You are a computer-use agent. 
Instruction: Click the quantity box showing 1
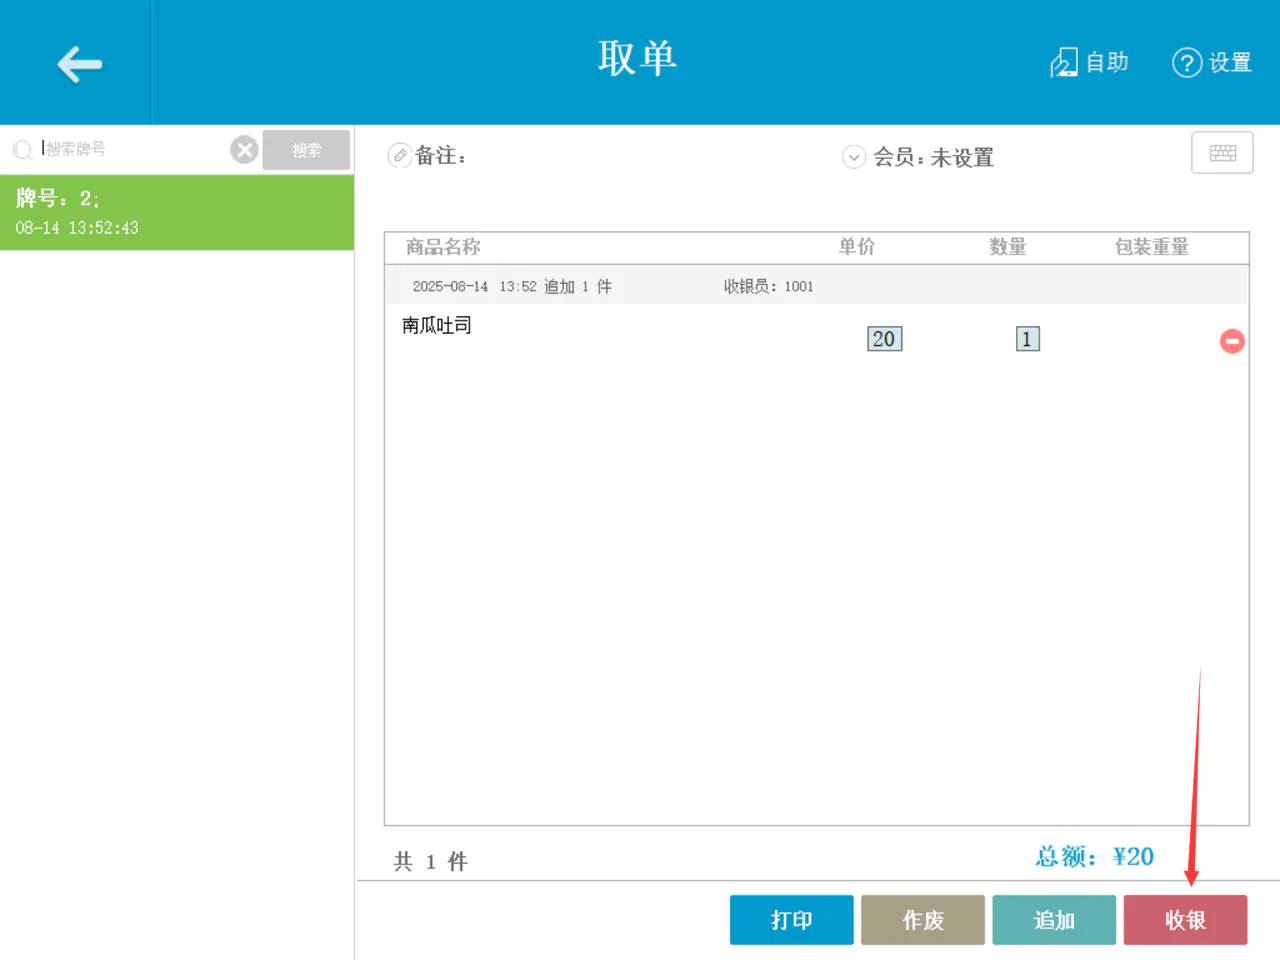coord(1027,339)
